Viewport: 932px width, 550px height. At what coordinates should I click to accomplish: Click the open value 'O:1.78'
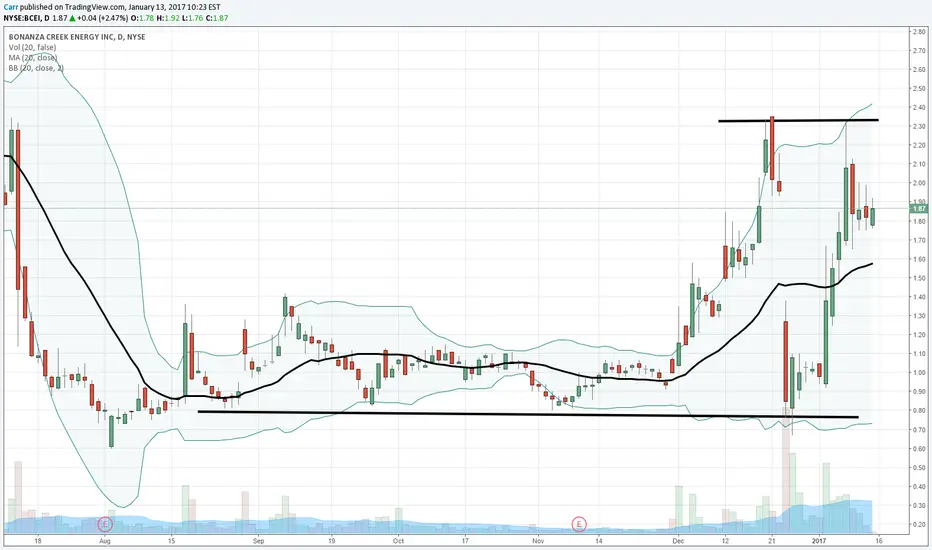[143, 18]
